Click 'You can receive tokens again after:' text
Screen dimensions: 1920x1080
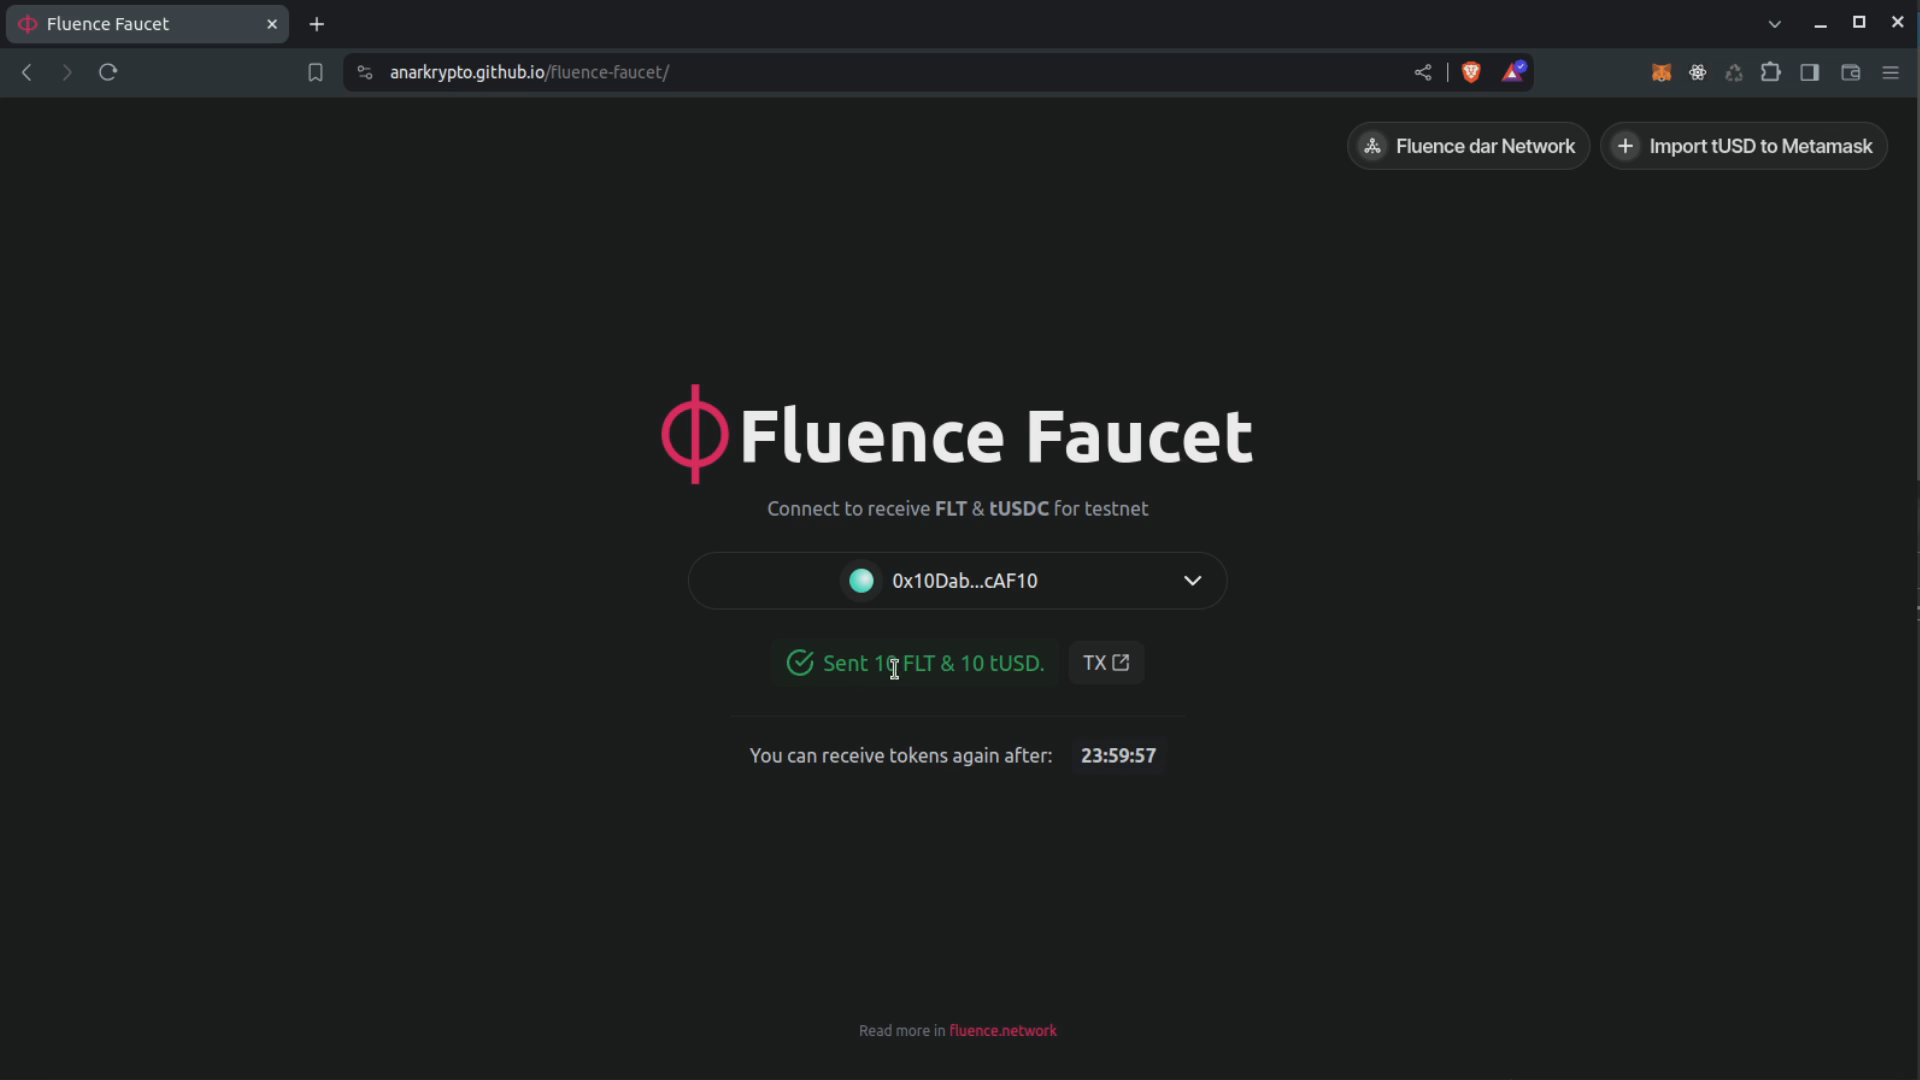click(901, 756)
